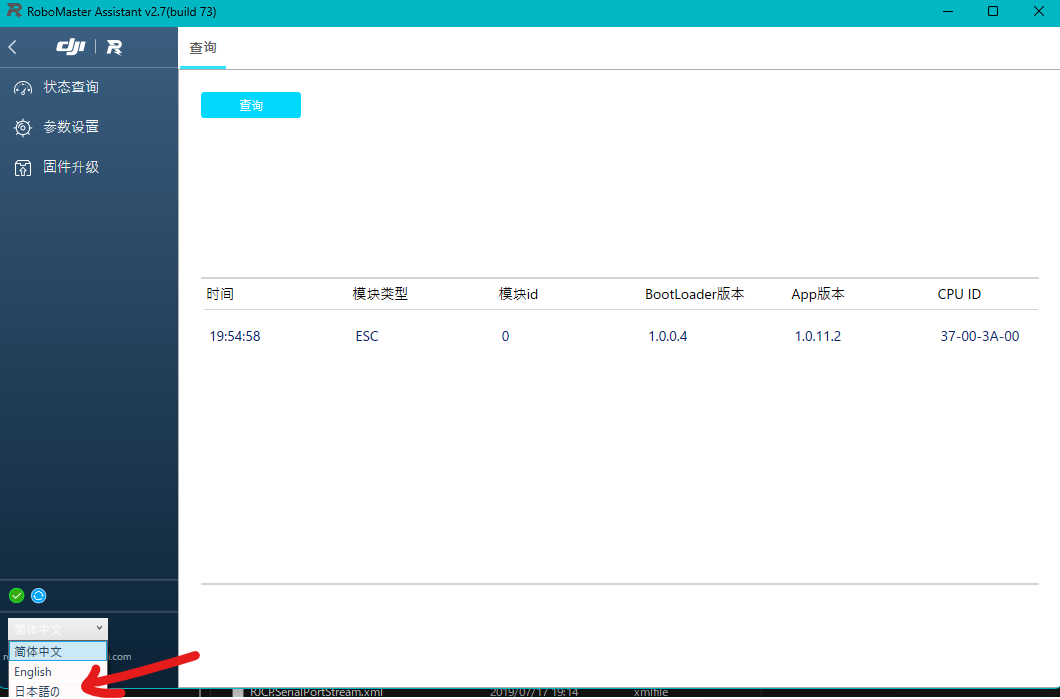
Task: Open 参数设置 parameter settings via gear icon
Action: pos(22,127)
